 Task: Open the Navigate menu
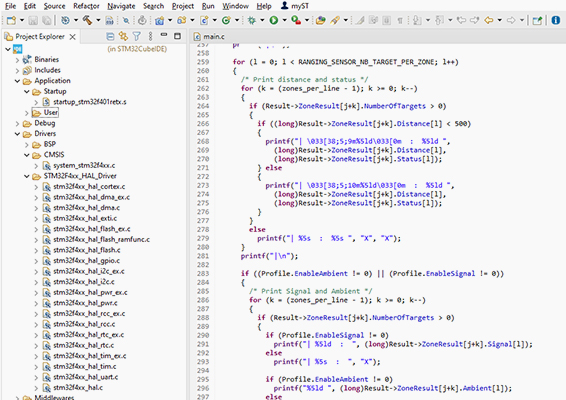121,6
